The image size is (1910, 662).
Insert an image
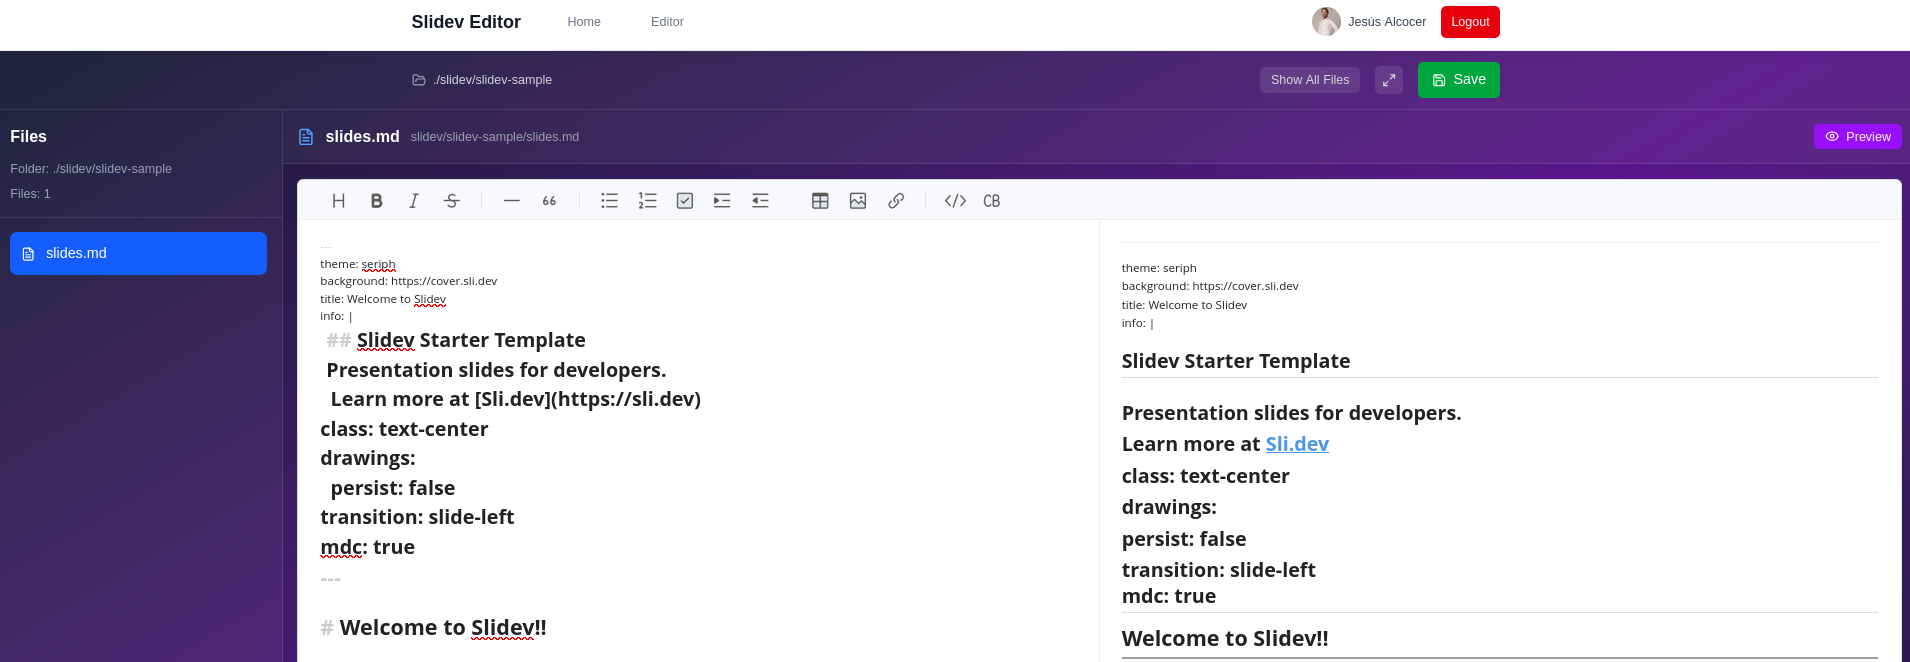click(x=858, y=201)
